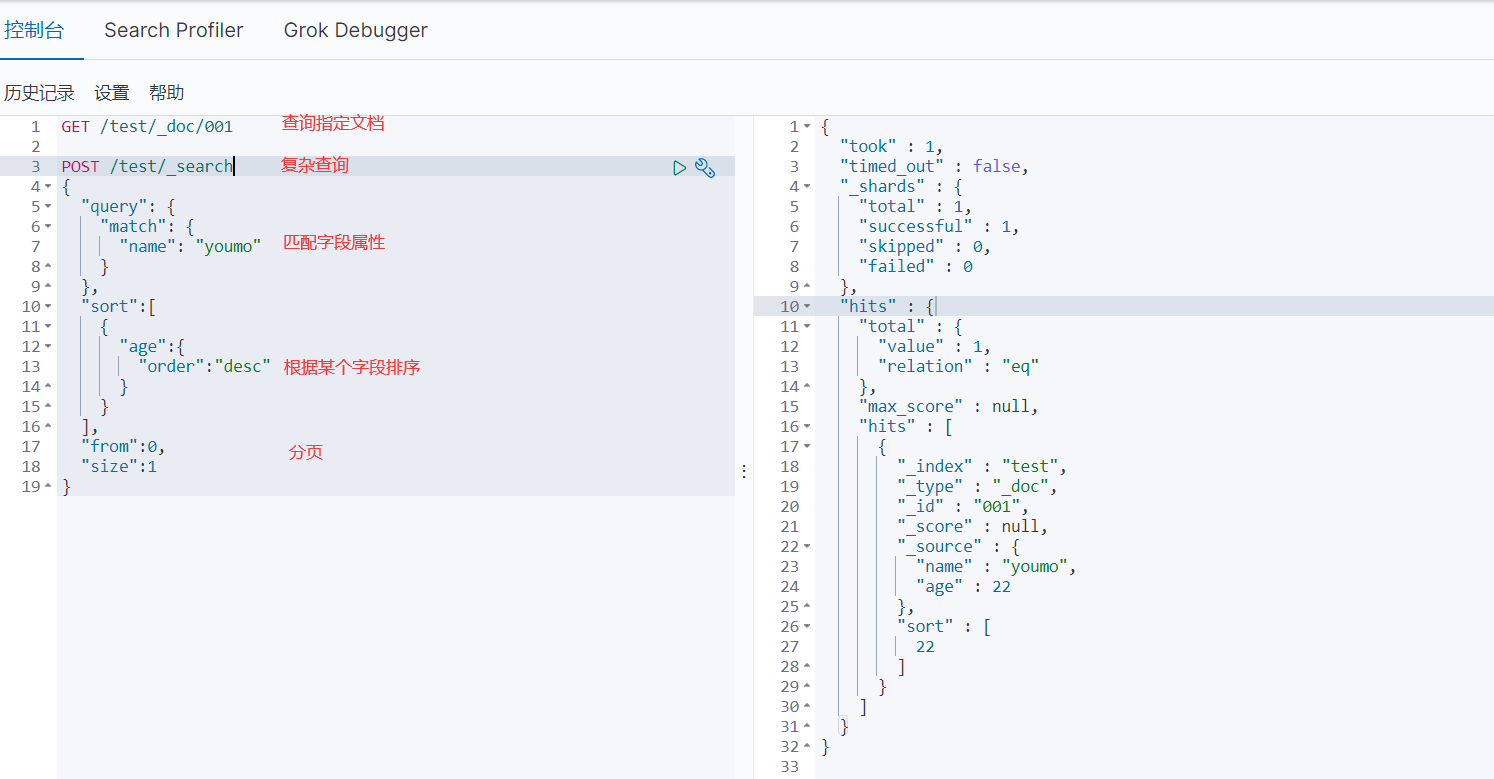Open 帮助 help link
This screenshot has width=1494, height=779.
click(x=167, y=93)
